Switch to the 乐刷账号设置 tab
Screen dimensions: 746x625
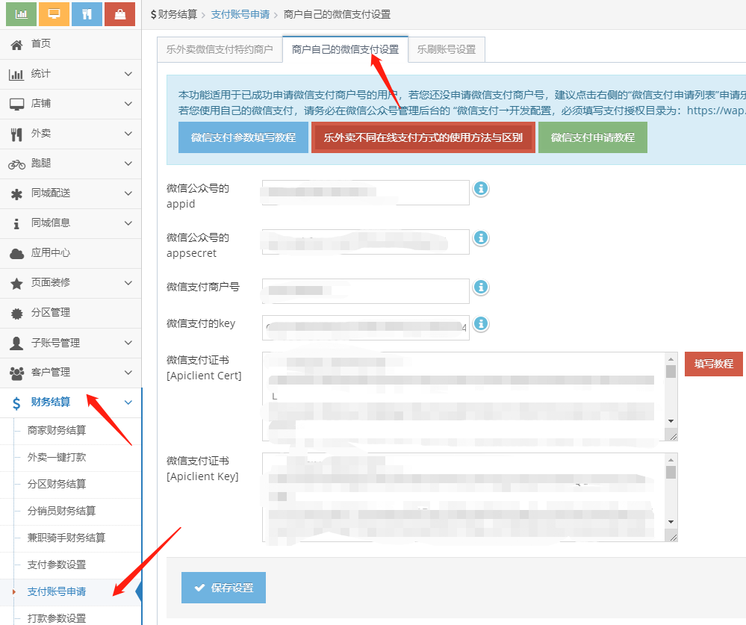tap(446, 49)
